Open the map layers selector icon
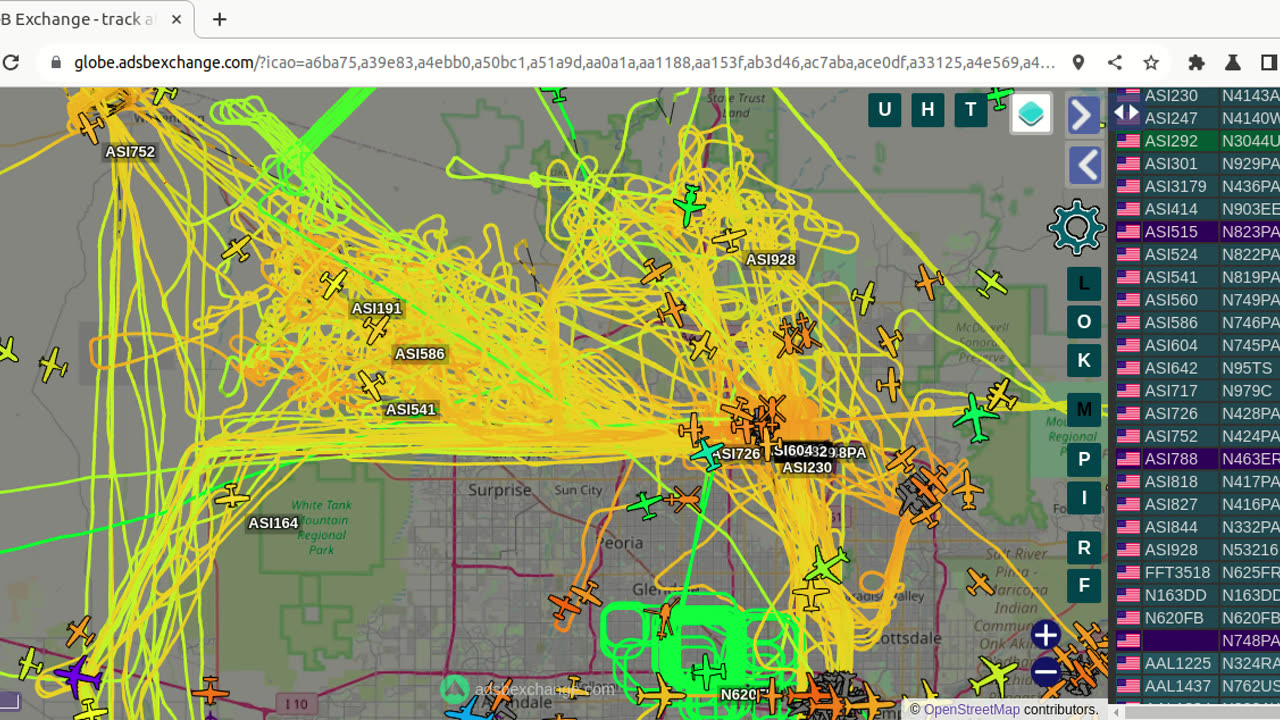This screenshot has height=720, width=1280. (x=1031, y=113)
